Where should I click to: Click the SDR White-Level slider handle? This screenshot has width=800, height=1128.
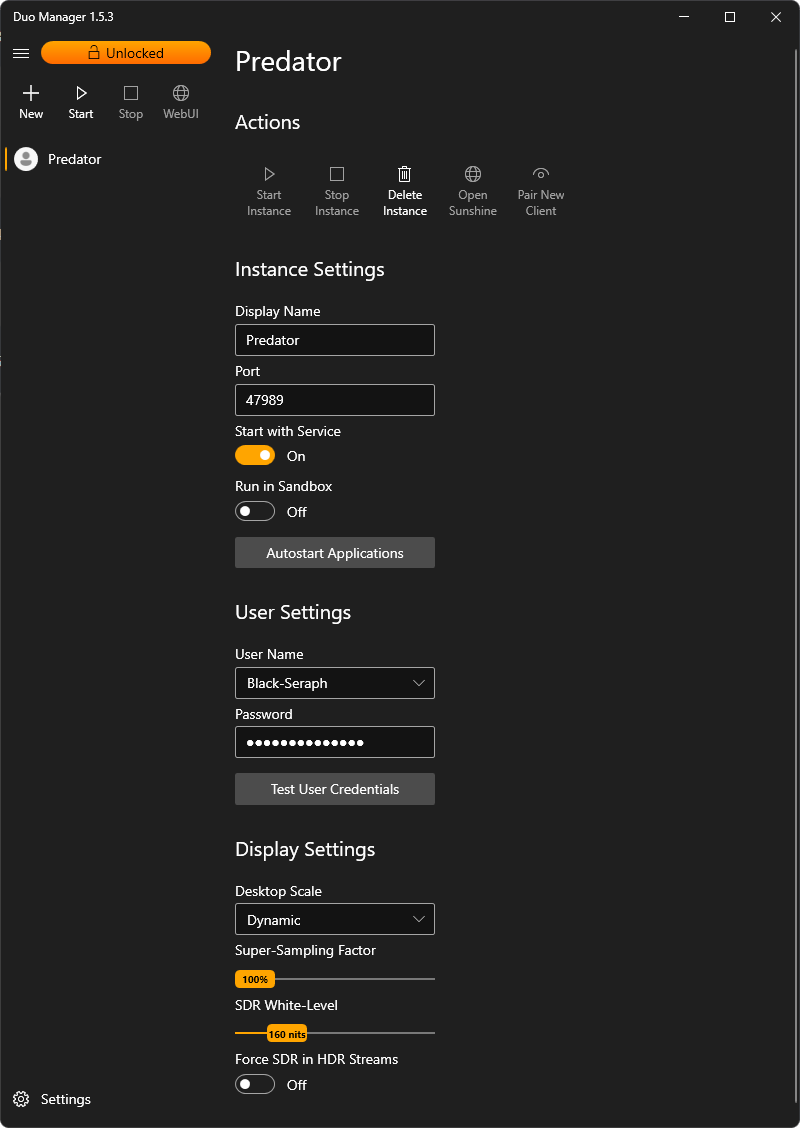(287, 1034)
